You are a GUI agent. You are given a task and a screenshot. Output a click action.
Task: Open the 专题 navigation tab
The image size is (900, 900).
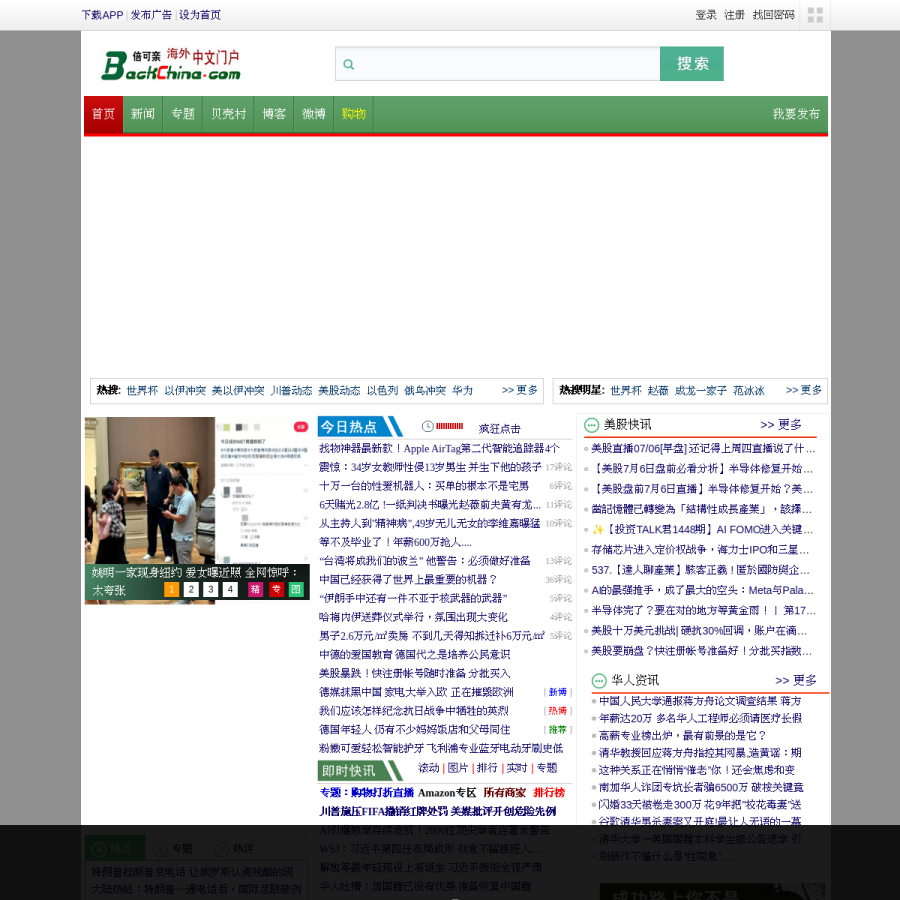point(183,114)
